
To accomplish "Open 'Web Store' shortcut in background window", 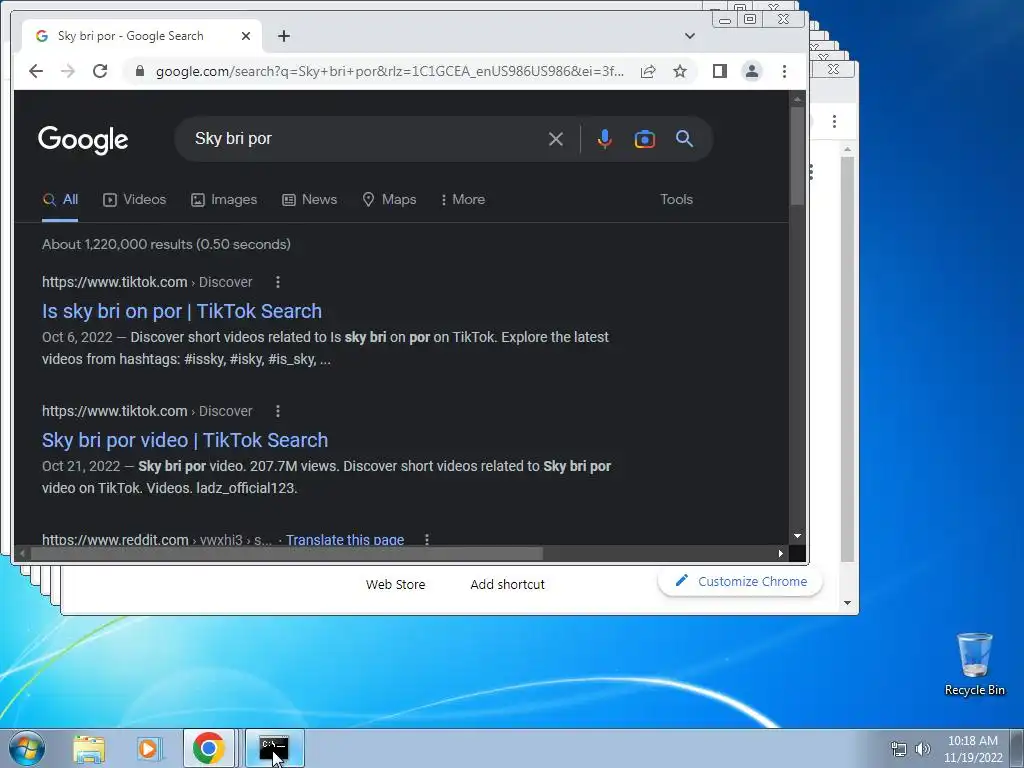I will pos(395,584).
